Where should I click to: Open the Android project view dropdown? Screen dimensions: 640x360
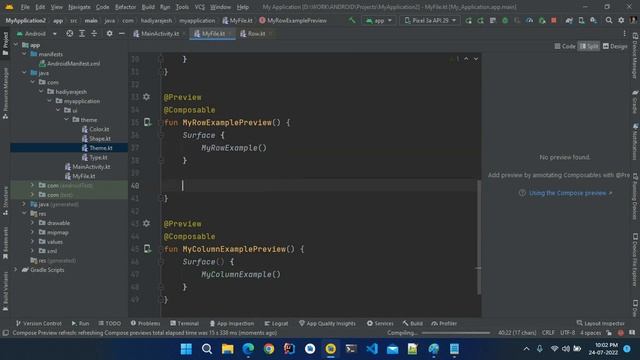click(36, 33)
